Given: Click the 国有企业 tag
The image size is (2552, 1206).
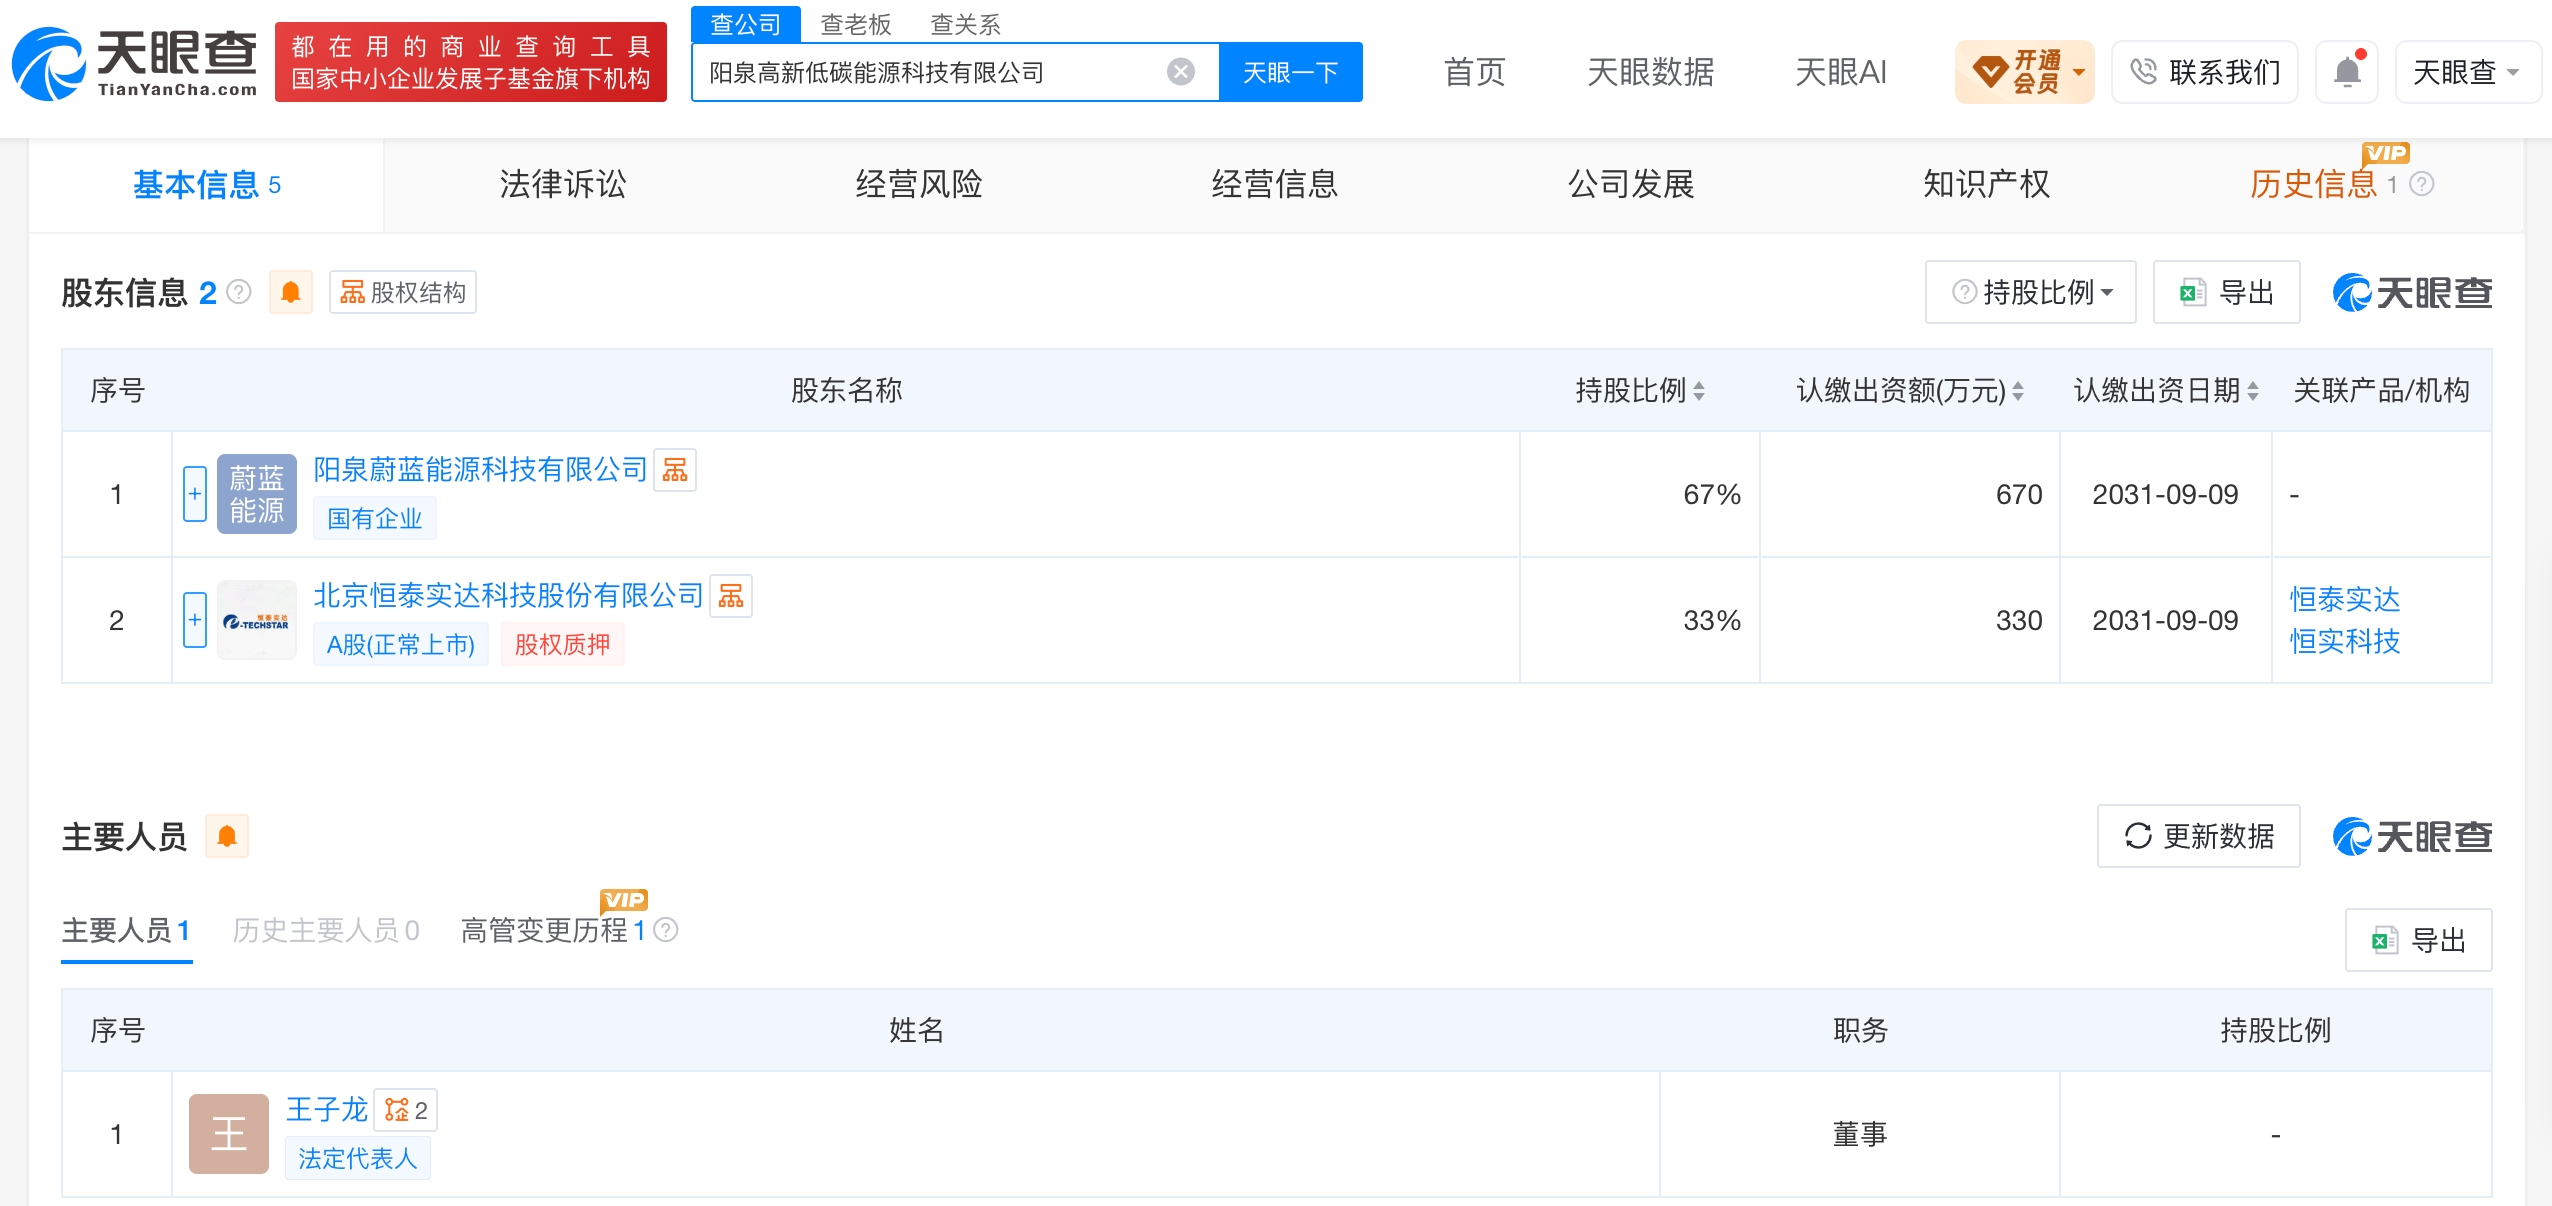Looking at the screenshot, I should click(375, 518).
